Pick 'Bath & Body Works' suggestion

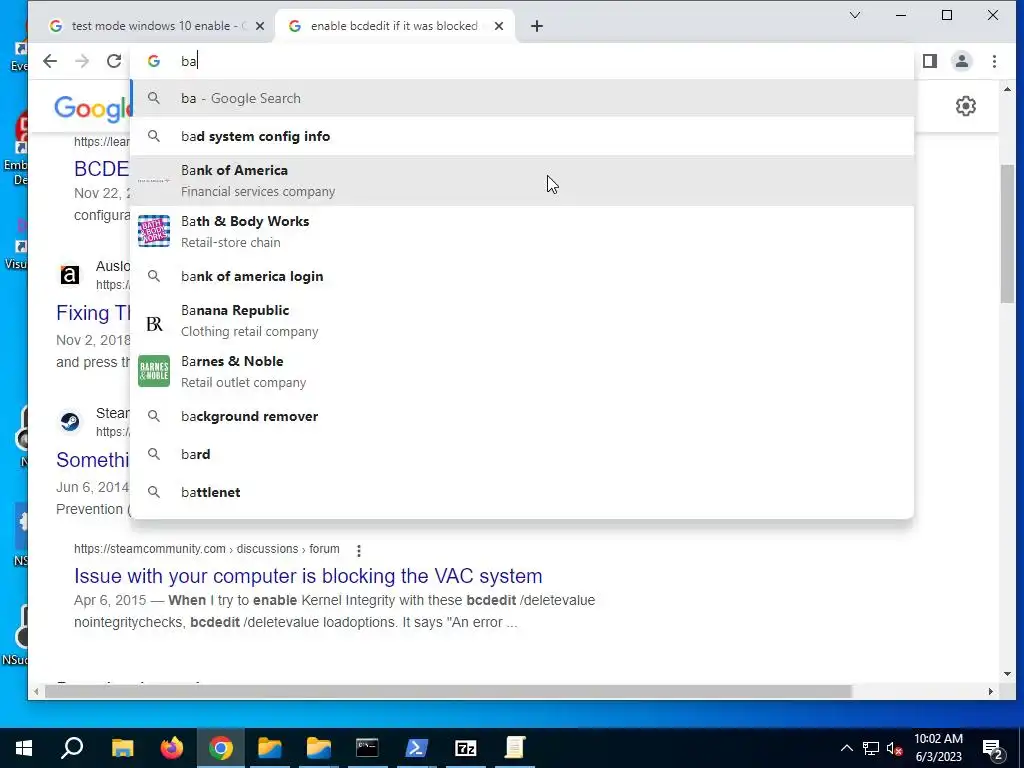click(522, 231)
